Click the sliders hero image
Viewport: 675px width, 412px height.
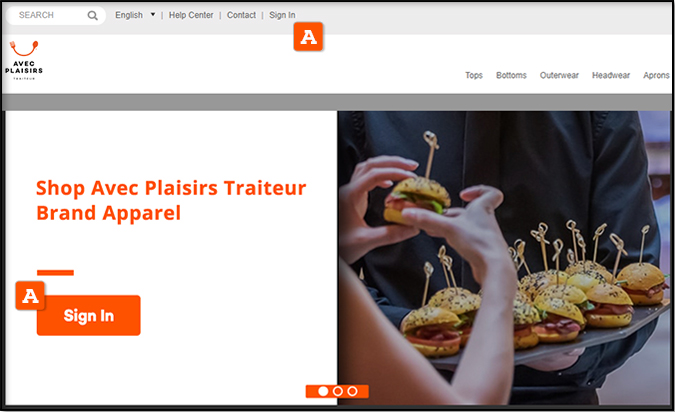point(504,257)
